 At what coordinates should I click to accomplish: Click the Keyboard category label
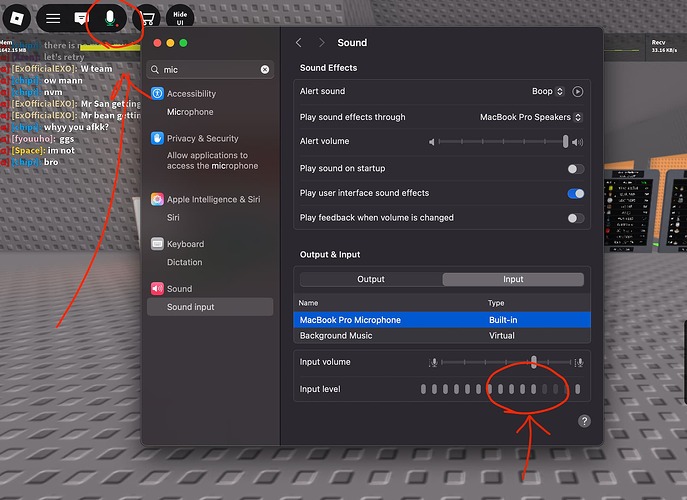pos(185,244)
